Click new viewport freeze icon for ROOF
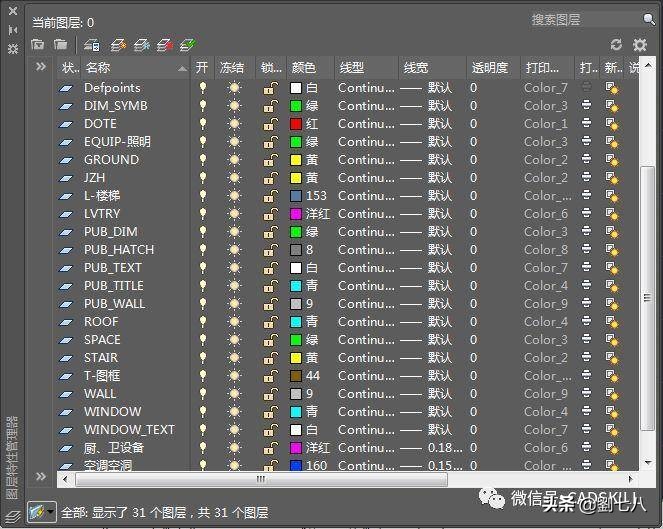The width and height of the screenshot is (663, 529). coord(611,322)
